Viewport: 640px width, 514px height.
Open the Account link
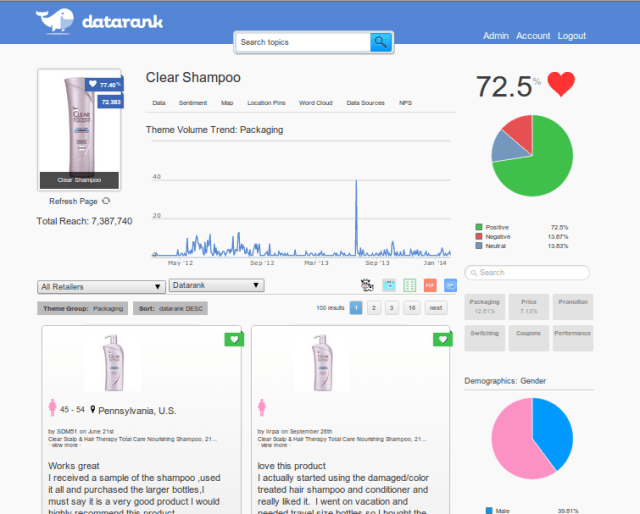[x=533, y=36]
